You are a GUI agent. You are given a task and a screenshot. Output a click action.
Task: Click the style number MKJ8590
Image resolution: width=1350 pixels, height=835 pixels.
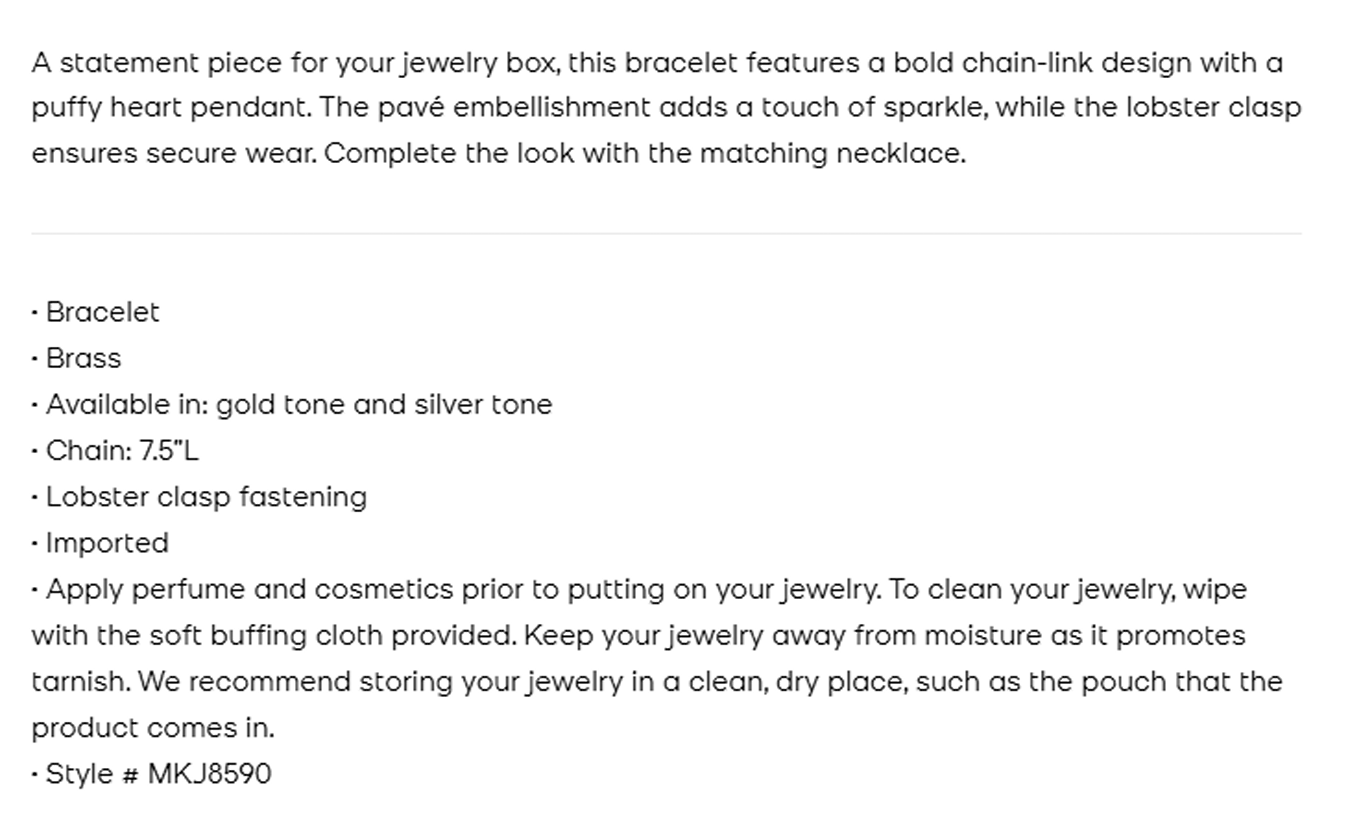coord(209,774)
